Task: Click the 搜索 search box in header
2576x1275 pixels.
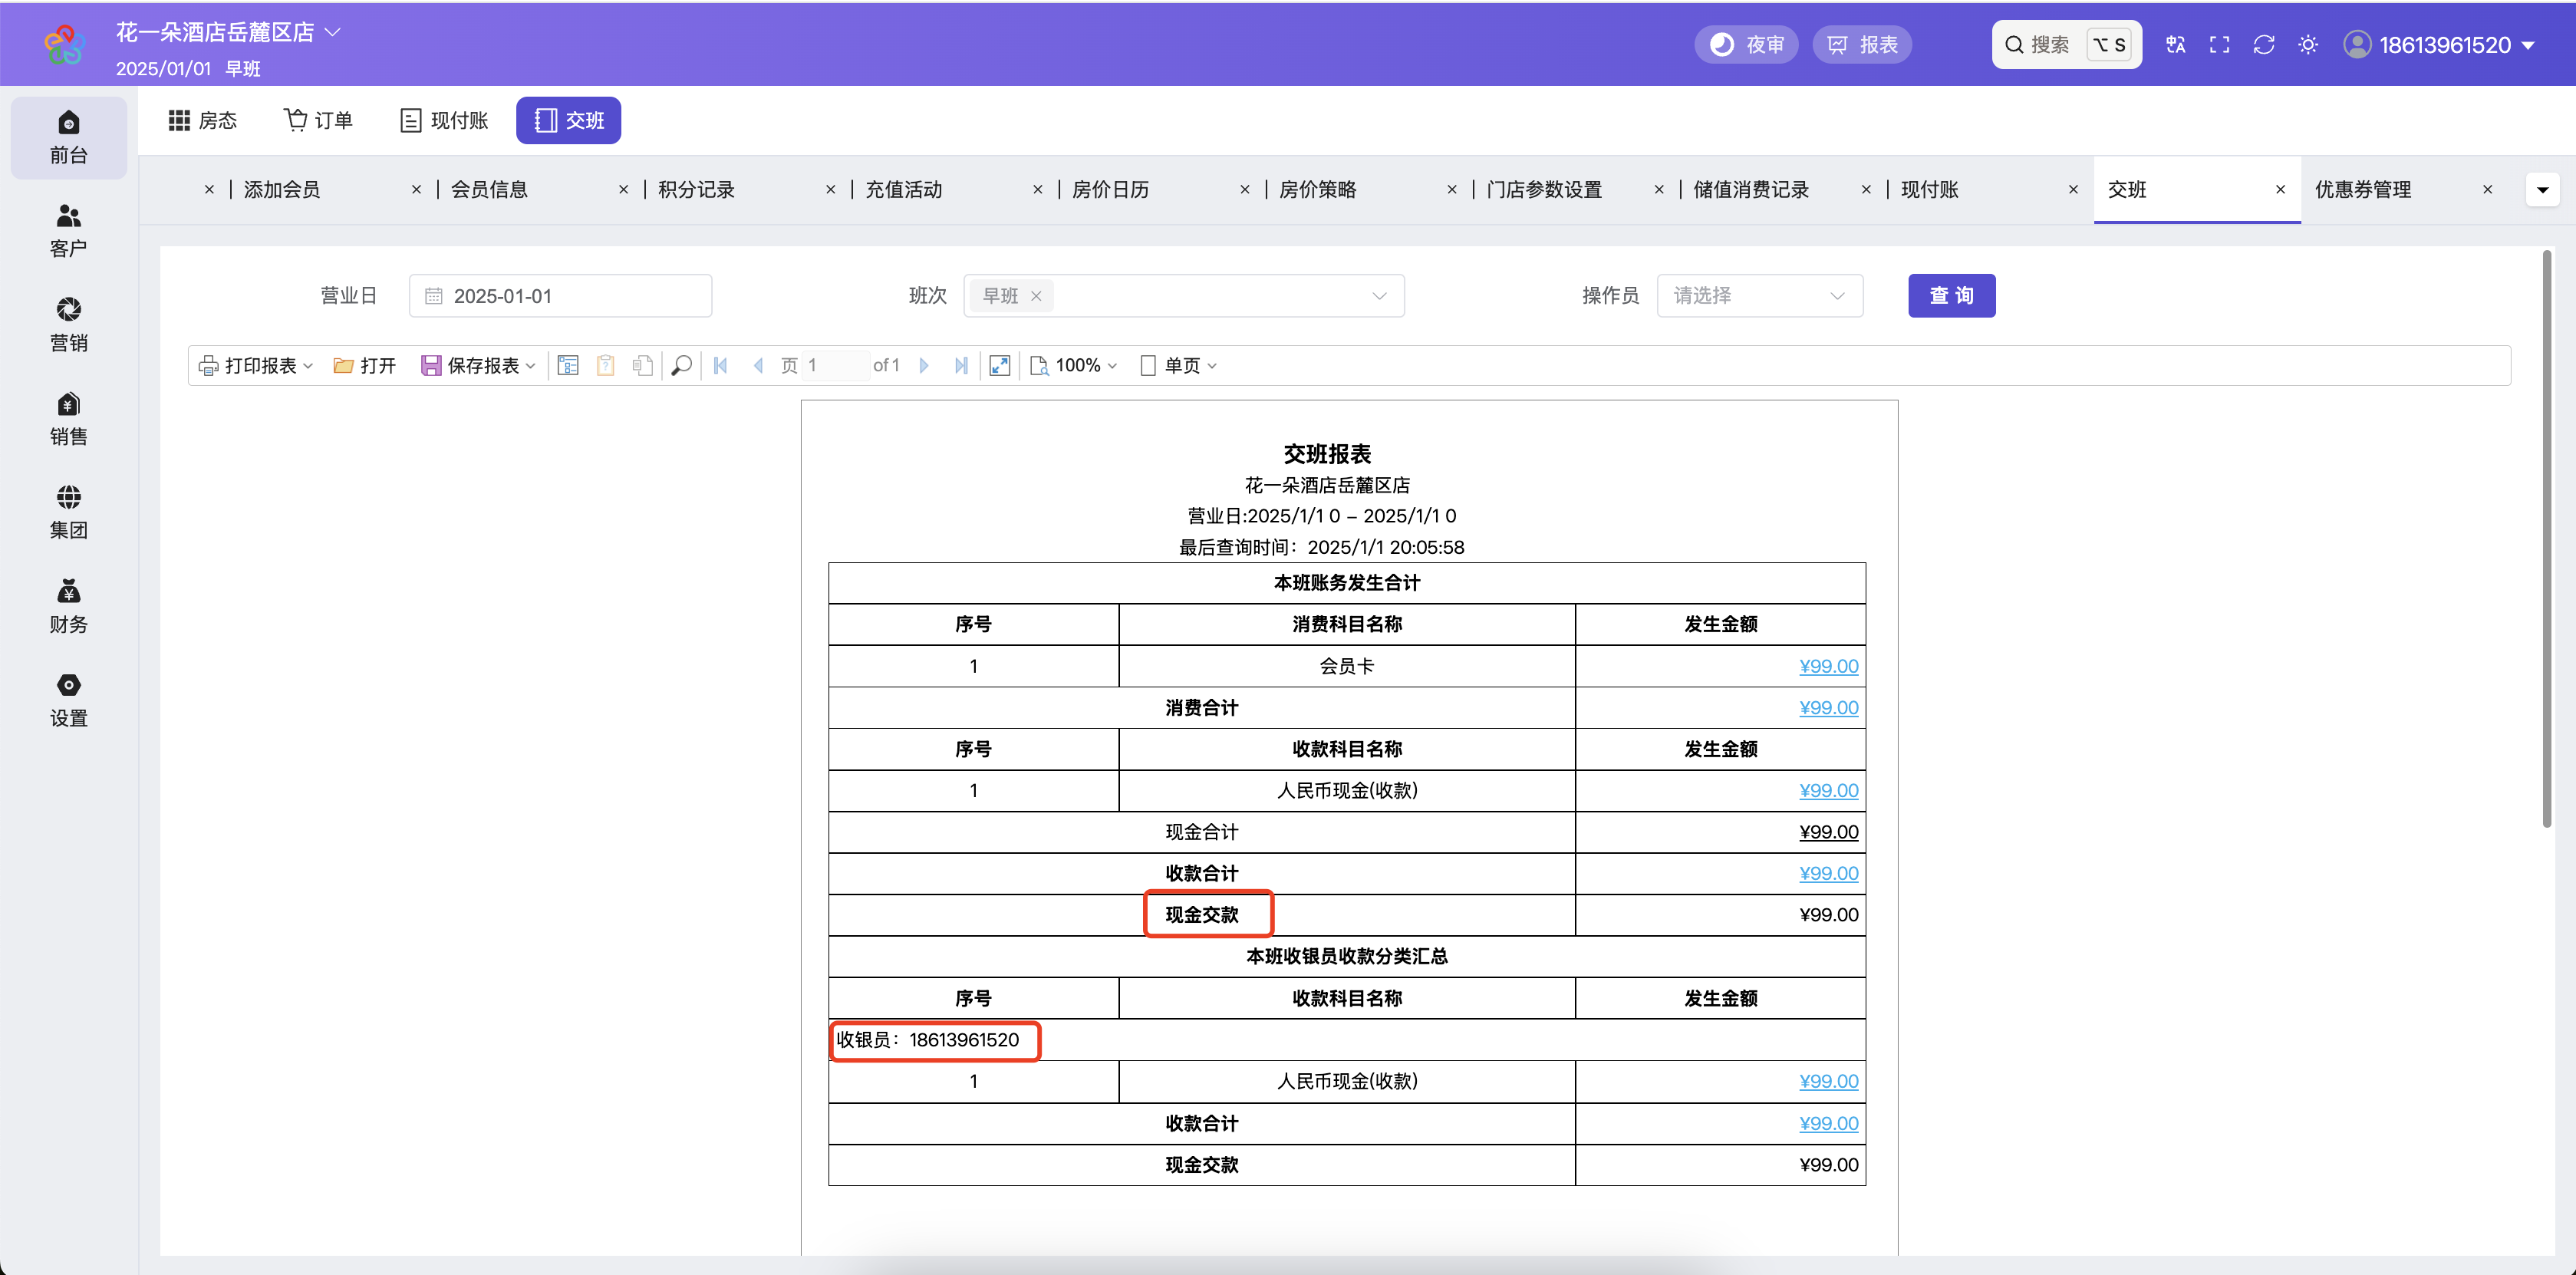Action: [x=2066, y=45]
